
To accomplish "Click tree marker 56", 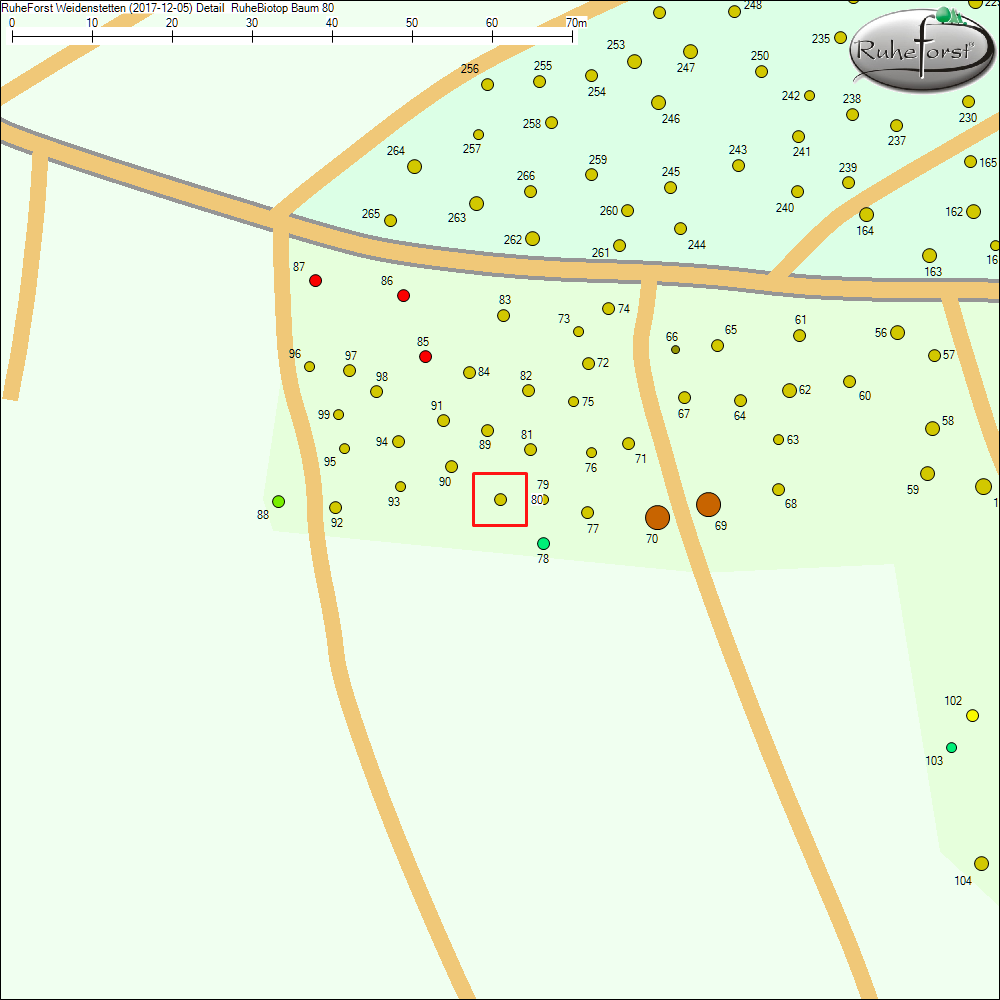I will click(x=897, y=332).
